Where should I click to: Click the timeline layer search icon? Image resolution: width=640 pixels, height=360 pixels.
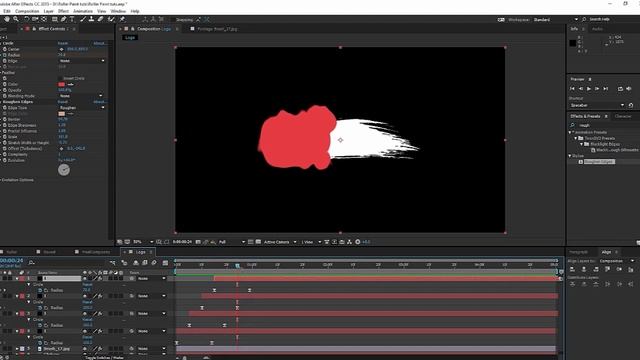(x=32, y=262)
